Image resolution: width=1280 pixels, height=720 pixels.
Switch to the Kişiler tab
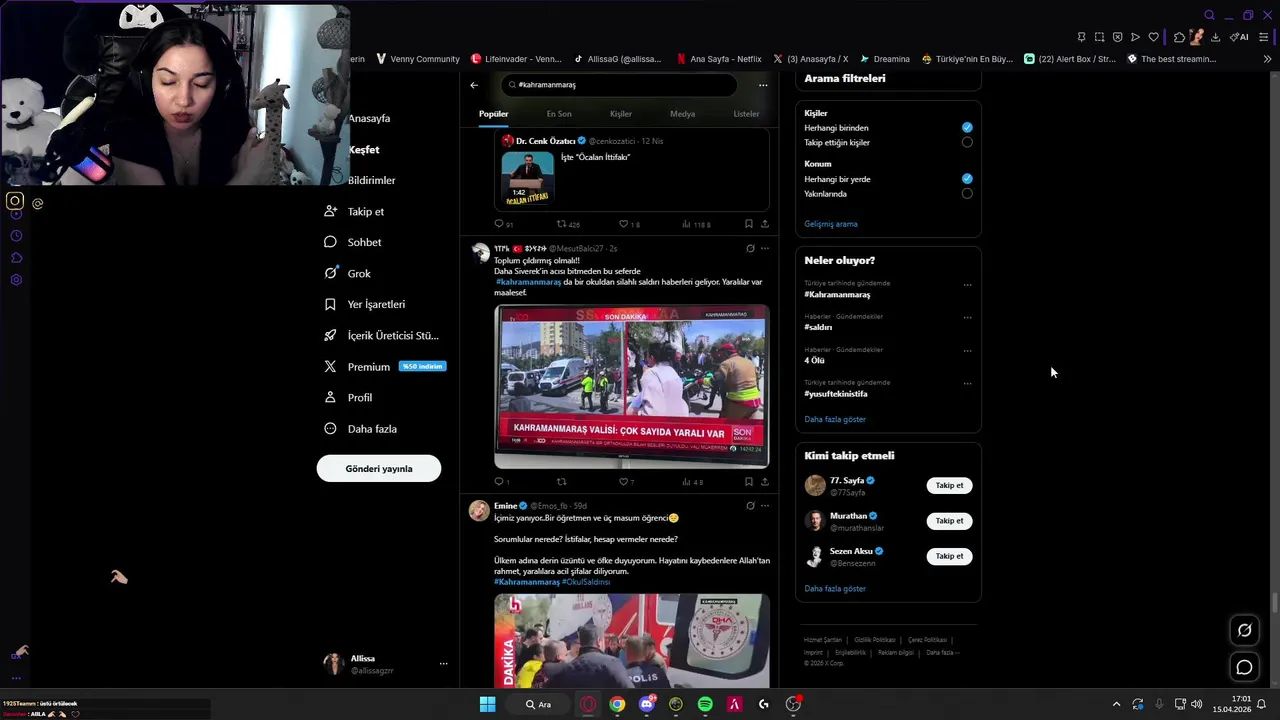(621, 114)
